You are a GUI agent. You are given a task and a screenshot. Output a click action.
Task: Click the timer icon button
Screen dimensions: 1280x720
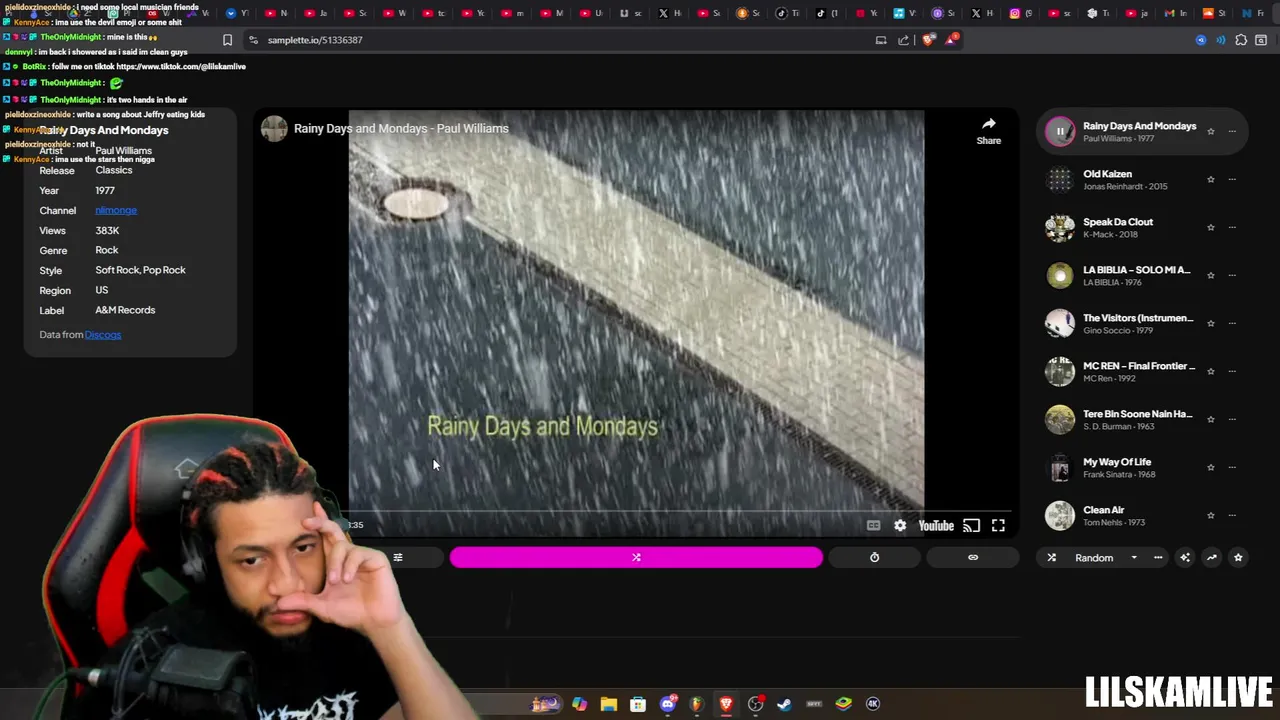coord(874,558)
